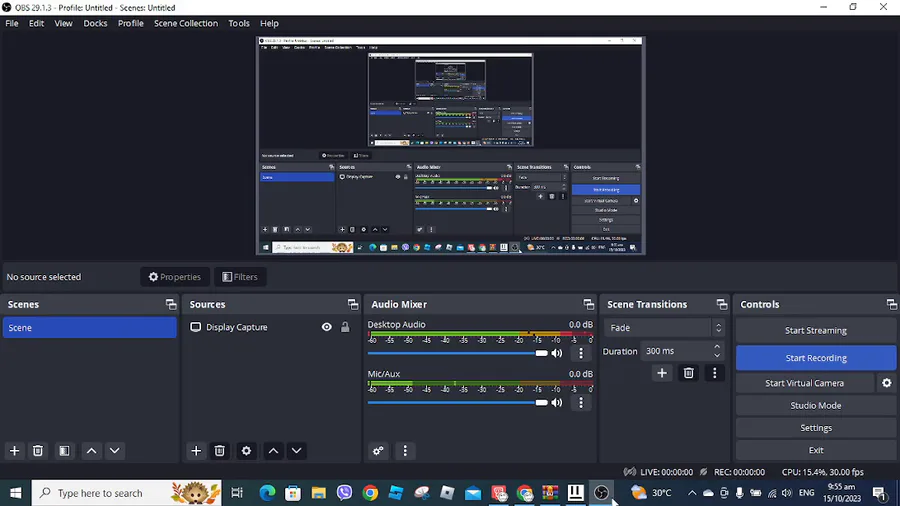
Task: Click the Windows search box
Action: [x=126, y=493]
